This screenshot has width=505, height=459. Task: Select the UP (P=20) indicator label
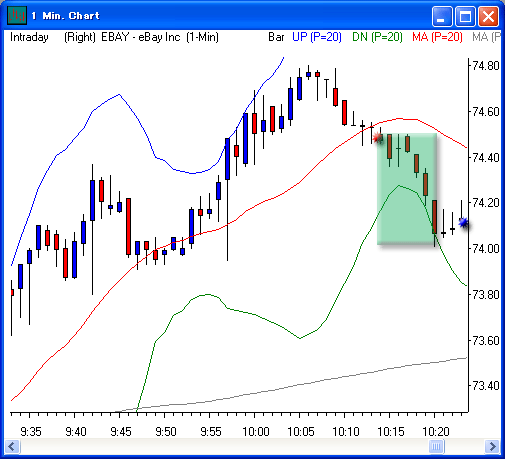point(317,37)
